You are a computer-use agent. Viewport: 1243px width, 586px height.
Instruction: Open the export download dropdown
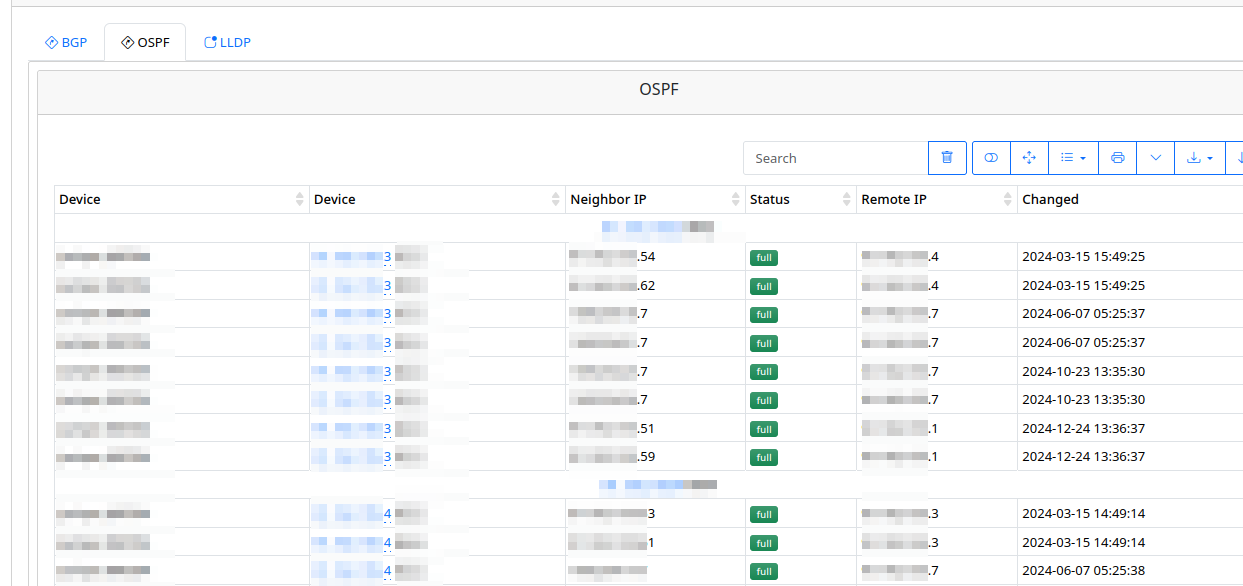(1200, 158)
